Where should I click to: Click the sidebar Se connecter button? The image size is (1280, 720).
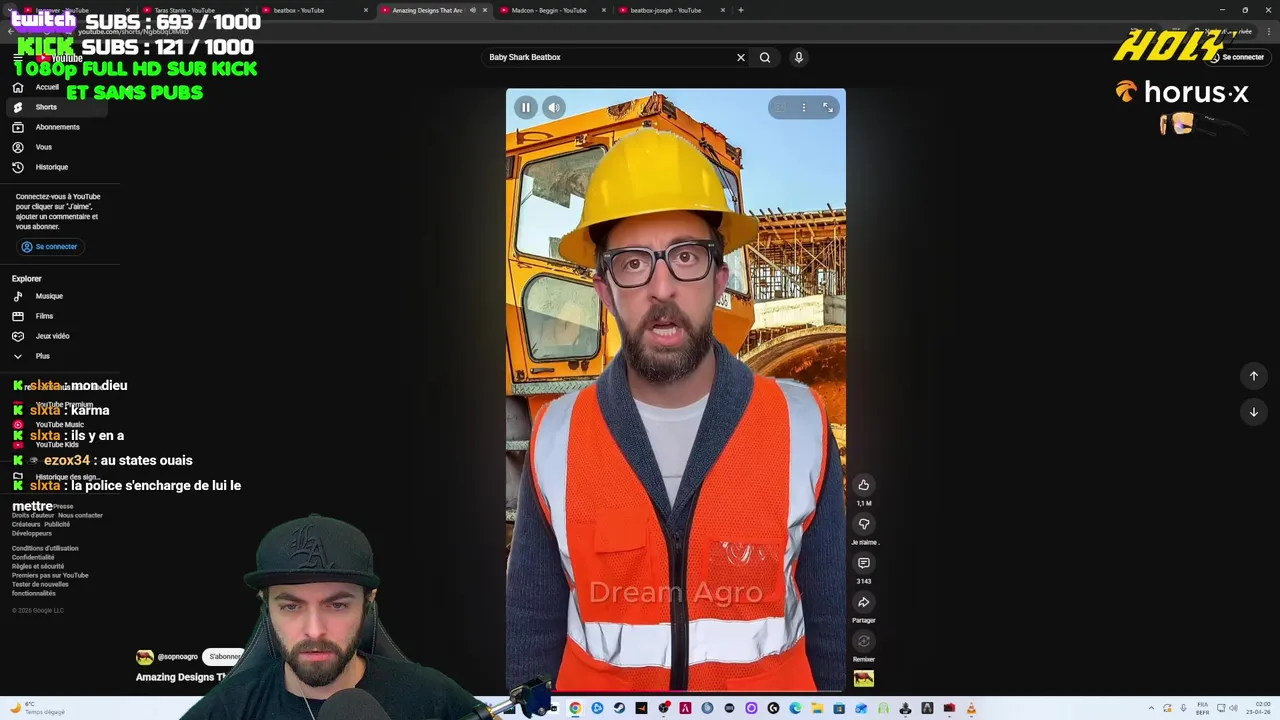(49, 246)
